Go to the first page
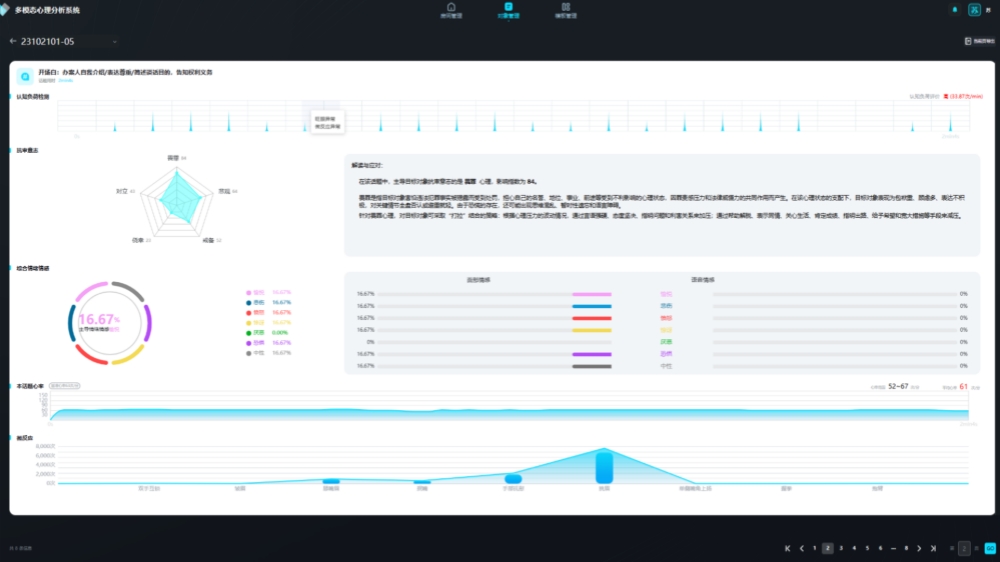Image resolution: width=1000 pixels, height=562 pixels. (x=788, y=549)
